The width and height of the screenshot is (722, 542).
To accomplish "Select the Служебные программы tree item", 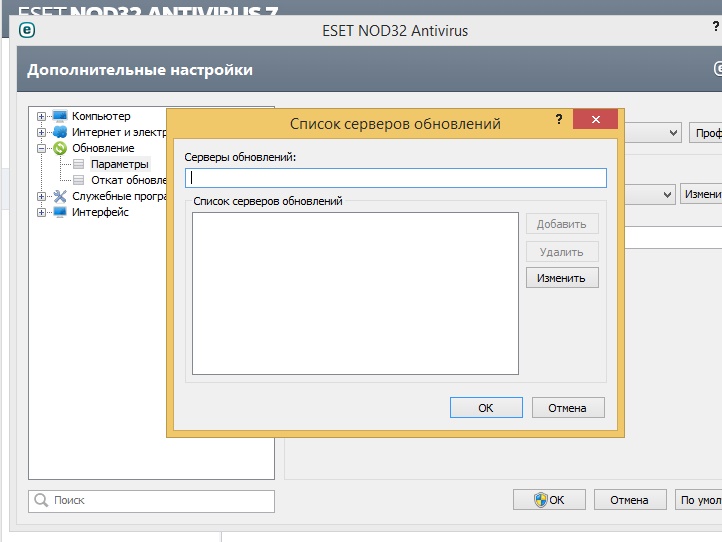I will tap(119, 196).
